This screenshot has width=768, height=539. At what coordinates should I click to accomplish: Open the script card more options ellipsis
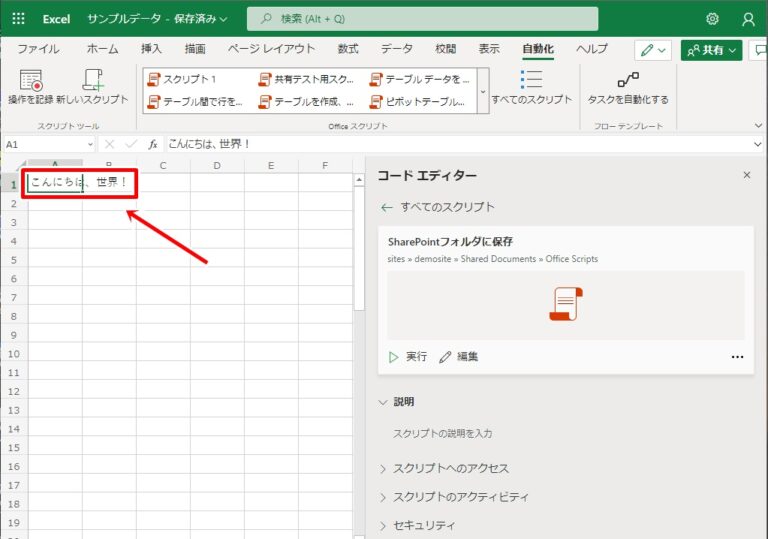737,357
